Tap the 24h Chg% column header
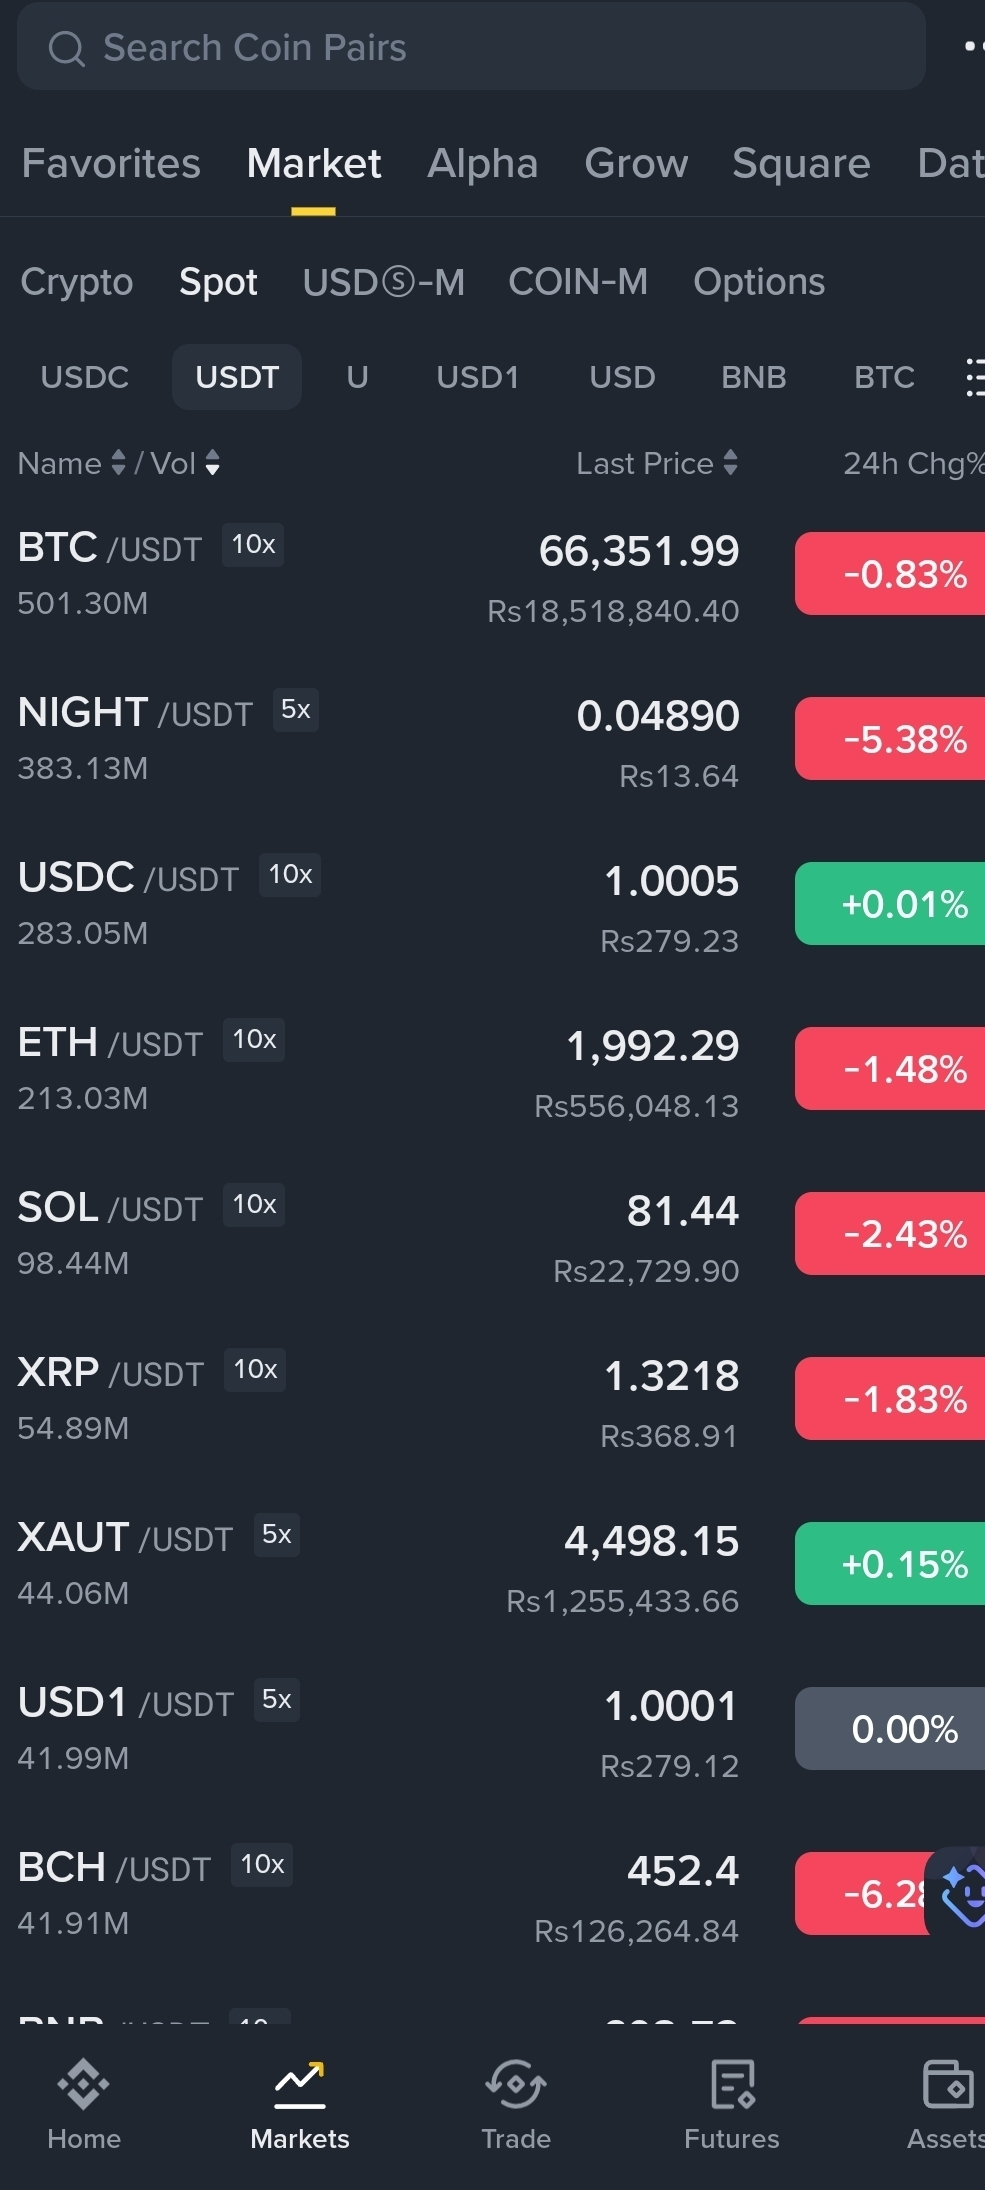Image resolution: width=985 pixels, height=2190 pixels. click(x=910, y=463)
